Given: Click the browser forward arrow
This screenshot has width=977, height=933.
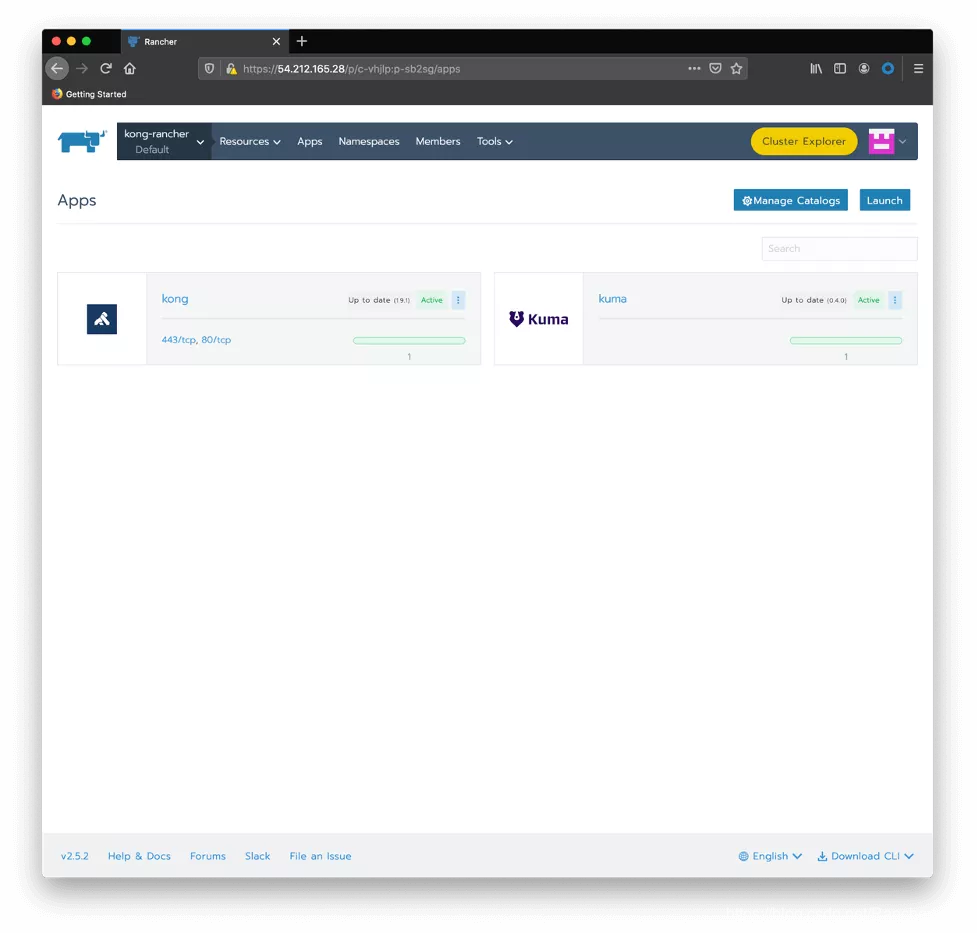Looking at the screenshot, I should tap(82, 69).
